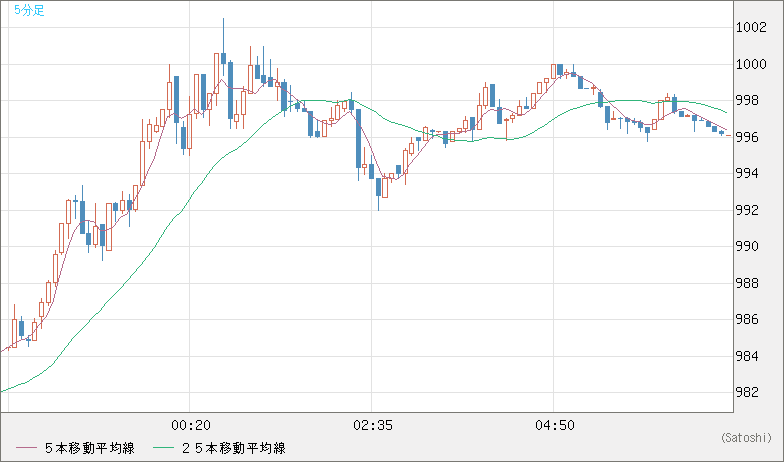Click the lowest blue candle near 992 after 02:35
Screen dimensions: 784x462
[378, 188]
